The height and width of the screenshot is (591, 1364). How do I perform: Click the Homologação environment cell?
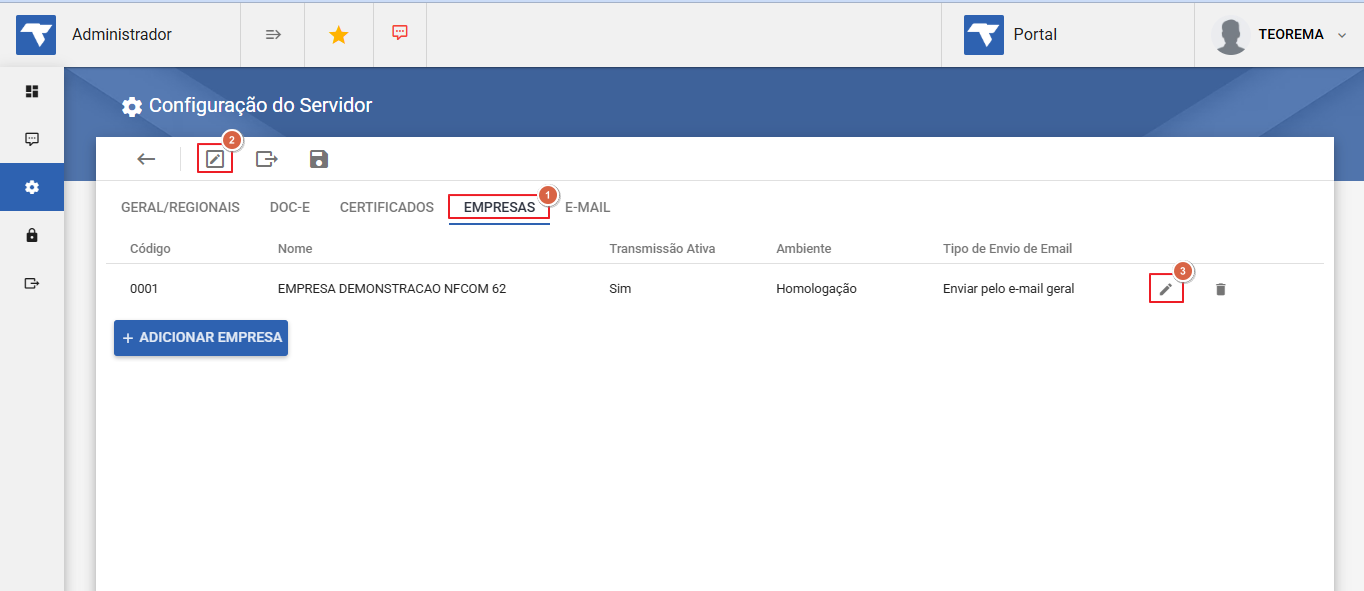click(x=816, y=289)
